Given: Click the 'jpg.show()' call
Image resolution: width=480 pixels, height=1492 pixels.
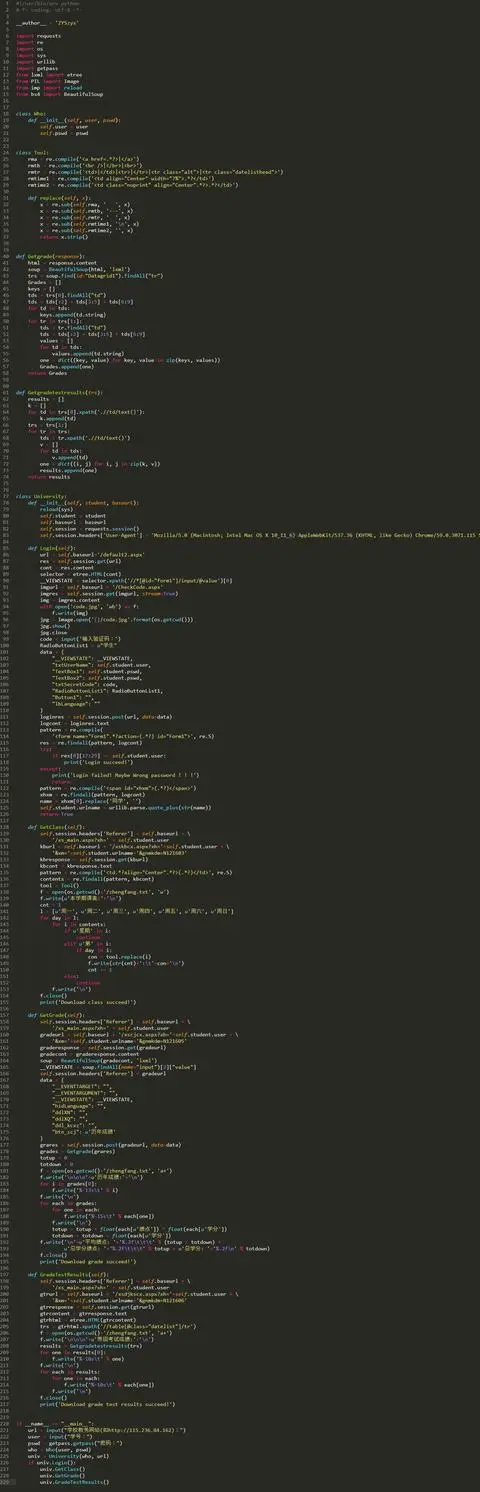Looking at the screenshot, I should (54, 626).
